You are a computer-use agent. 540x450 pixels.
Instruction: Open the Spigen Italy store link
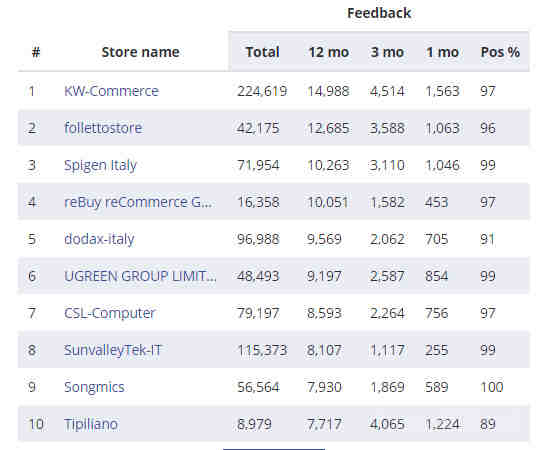coord(100,165)
